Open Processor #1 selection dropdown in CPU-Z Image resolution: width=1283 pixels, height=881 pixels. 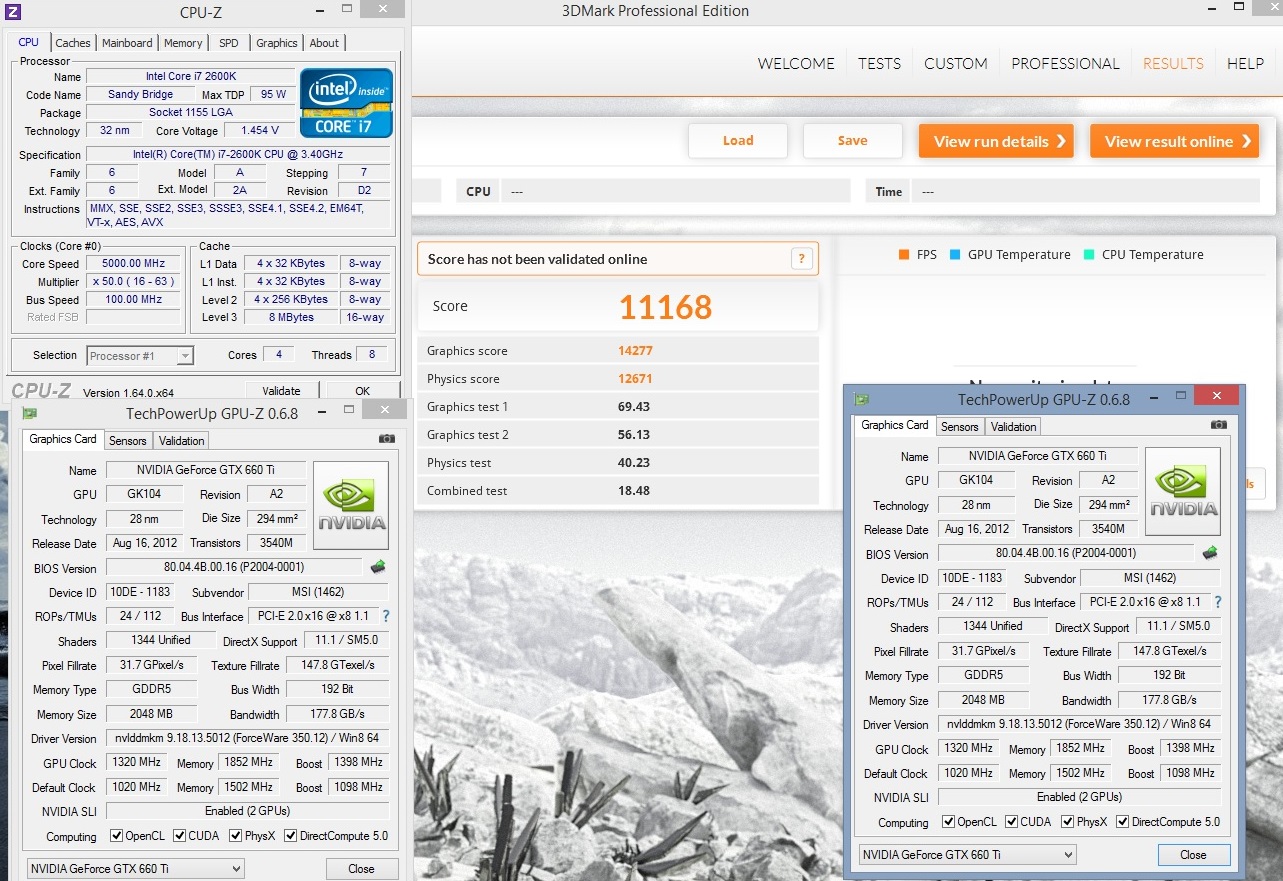[140, 355]
